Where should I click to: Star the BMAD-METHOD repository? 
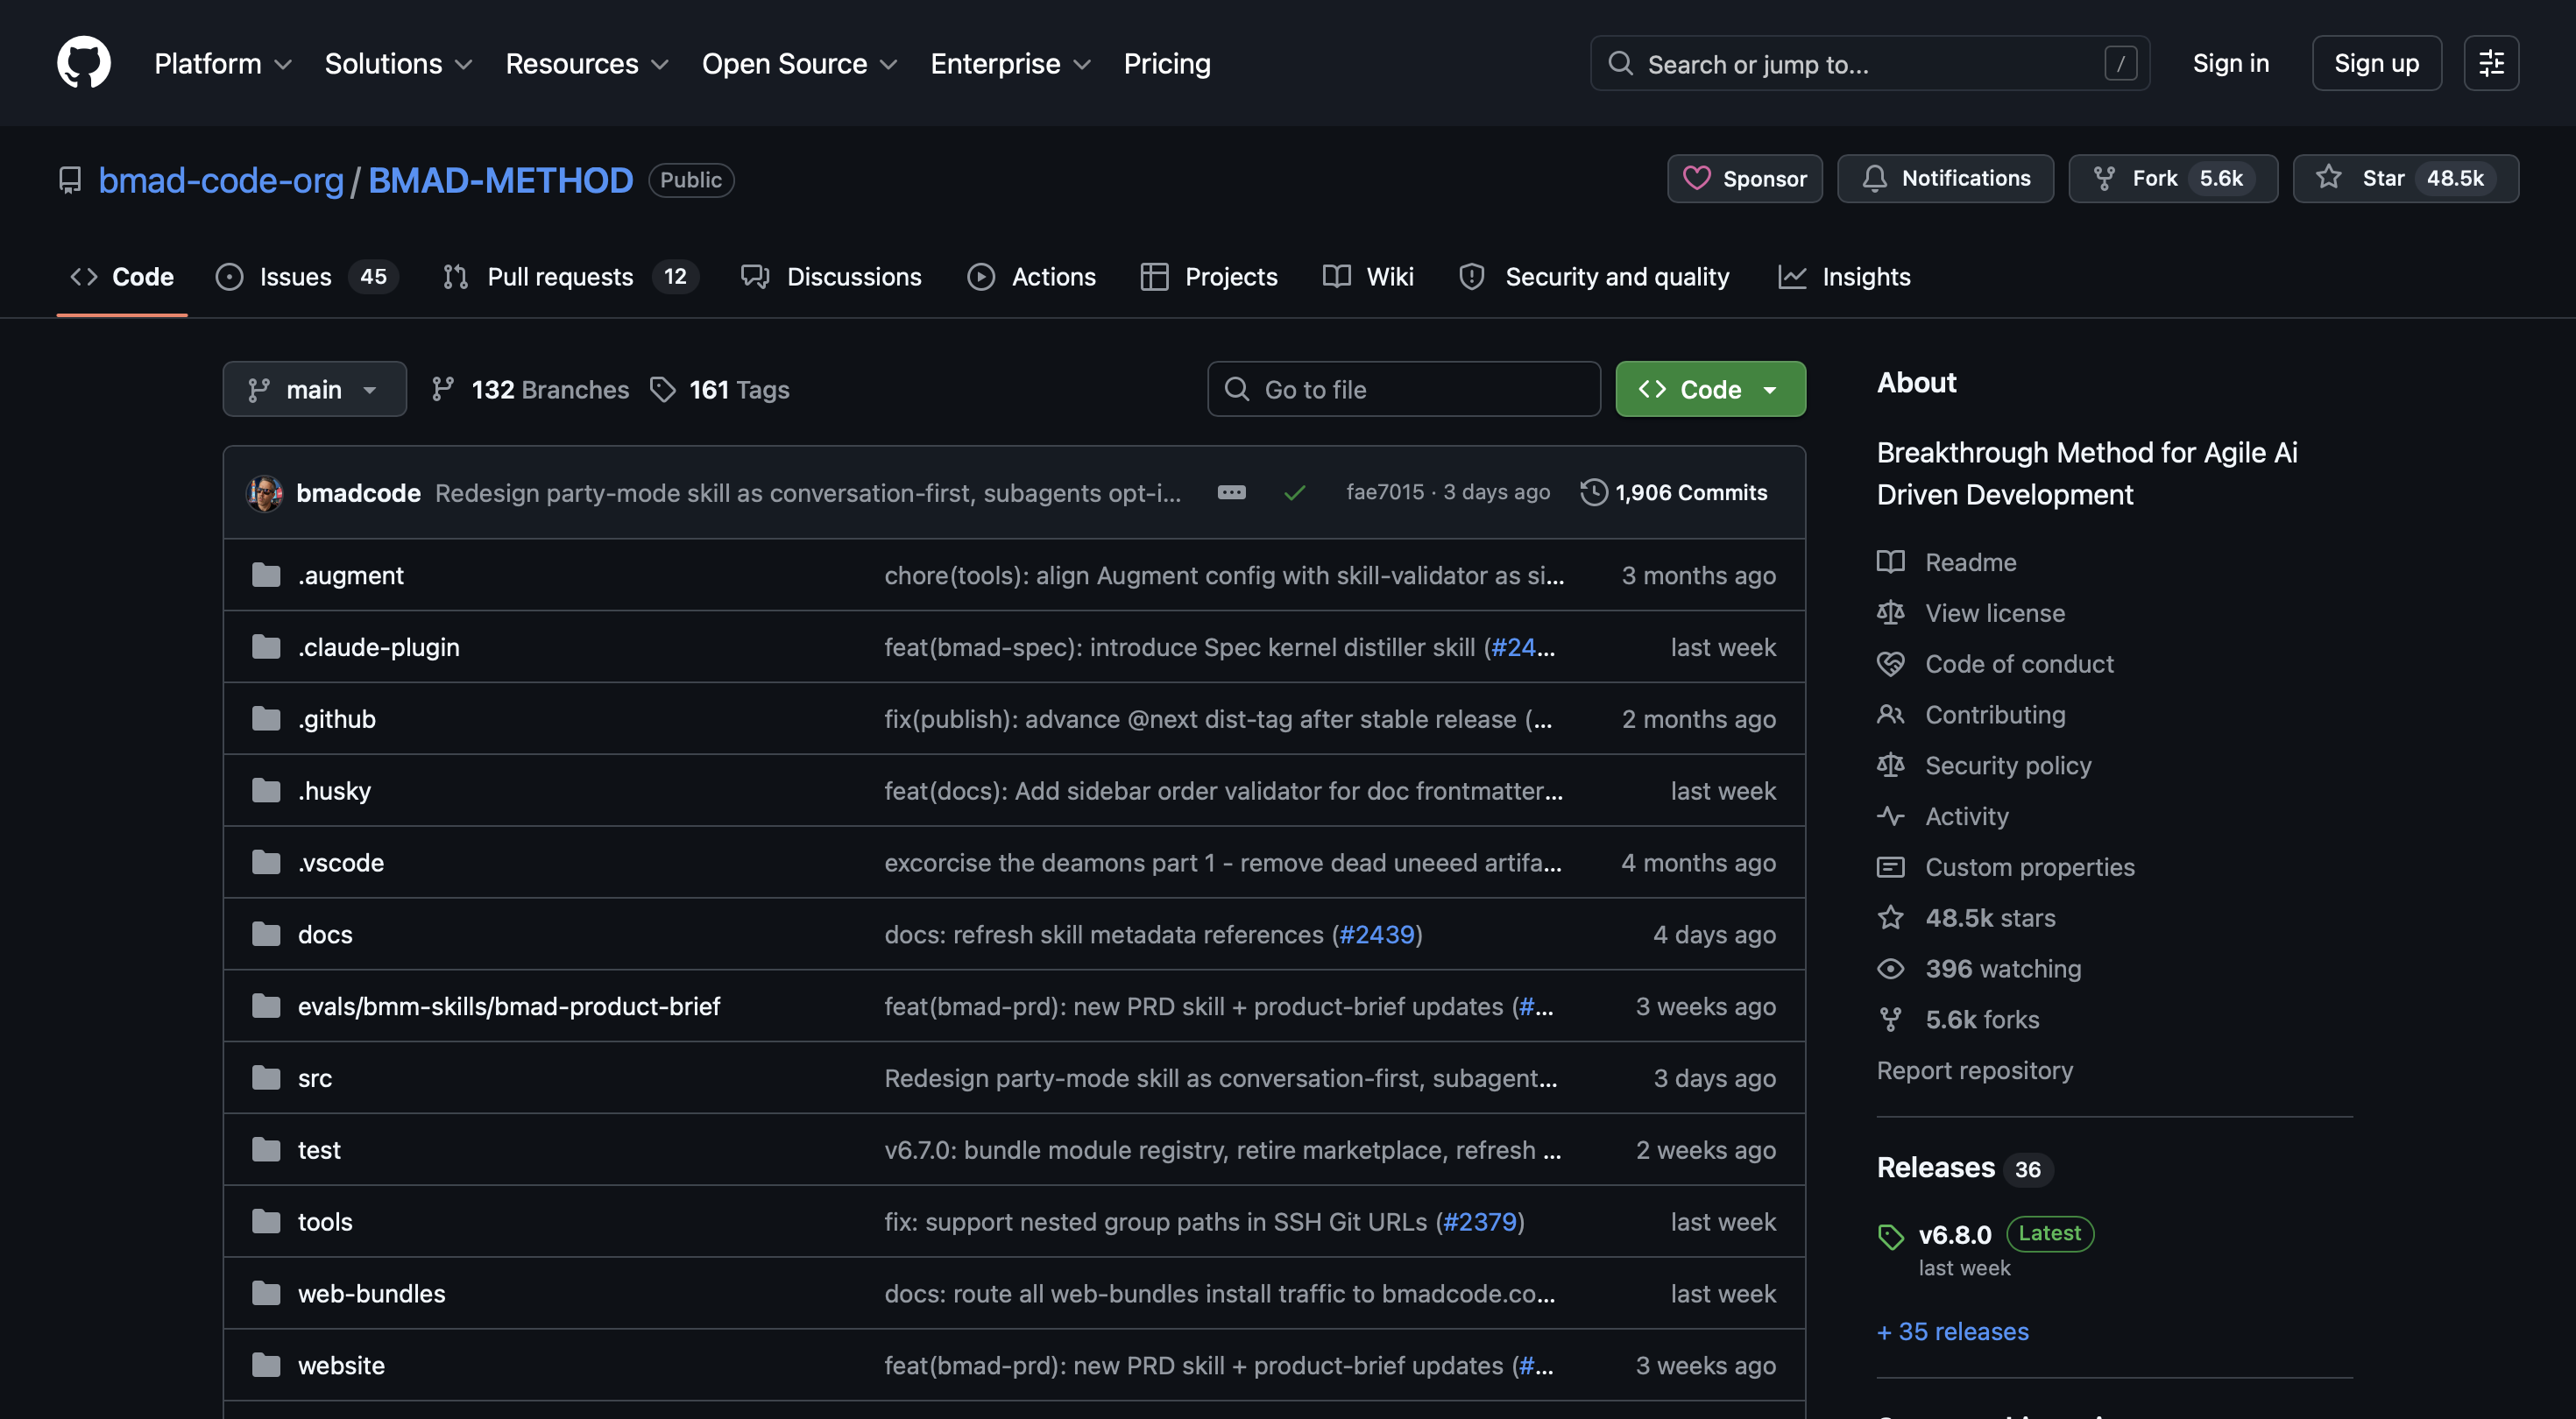click(x=2406, y=179)
